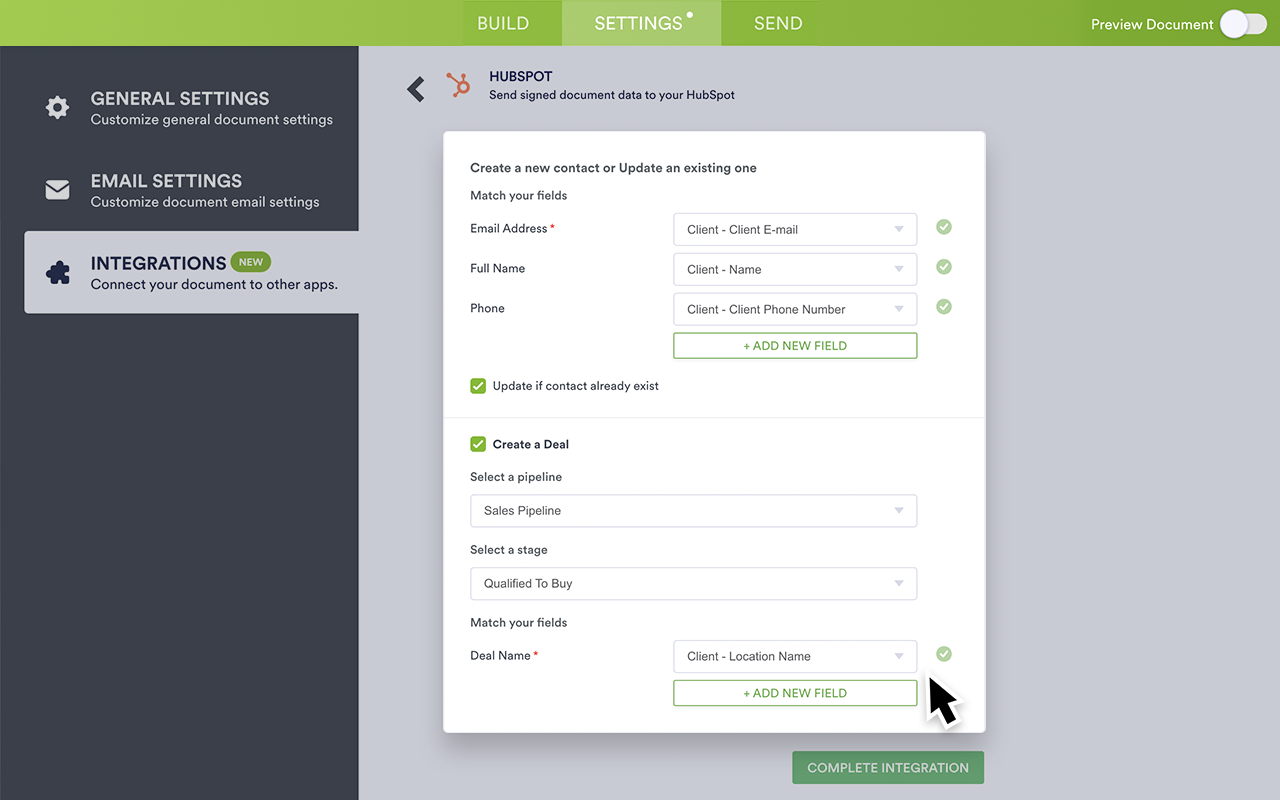Toggle the Preview Document switch
This screenshot has height=800, width=1280.
tap(1242, 23)
